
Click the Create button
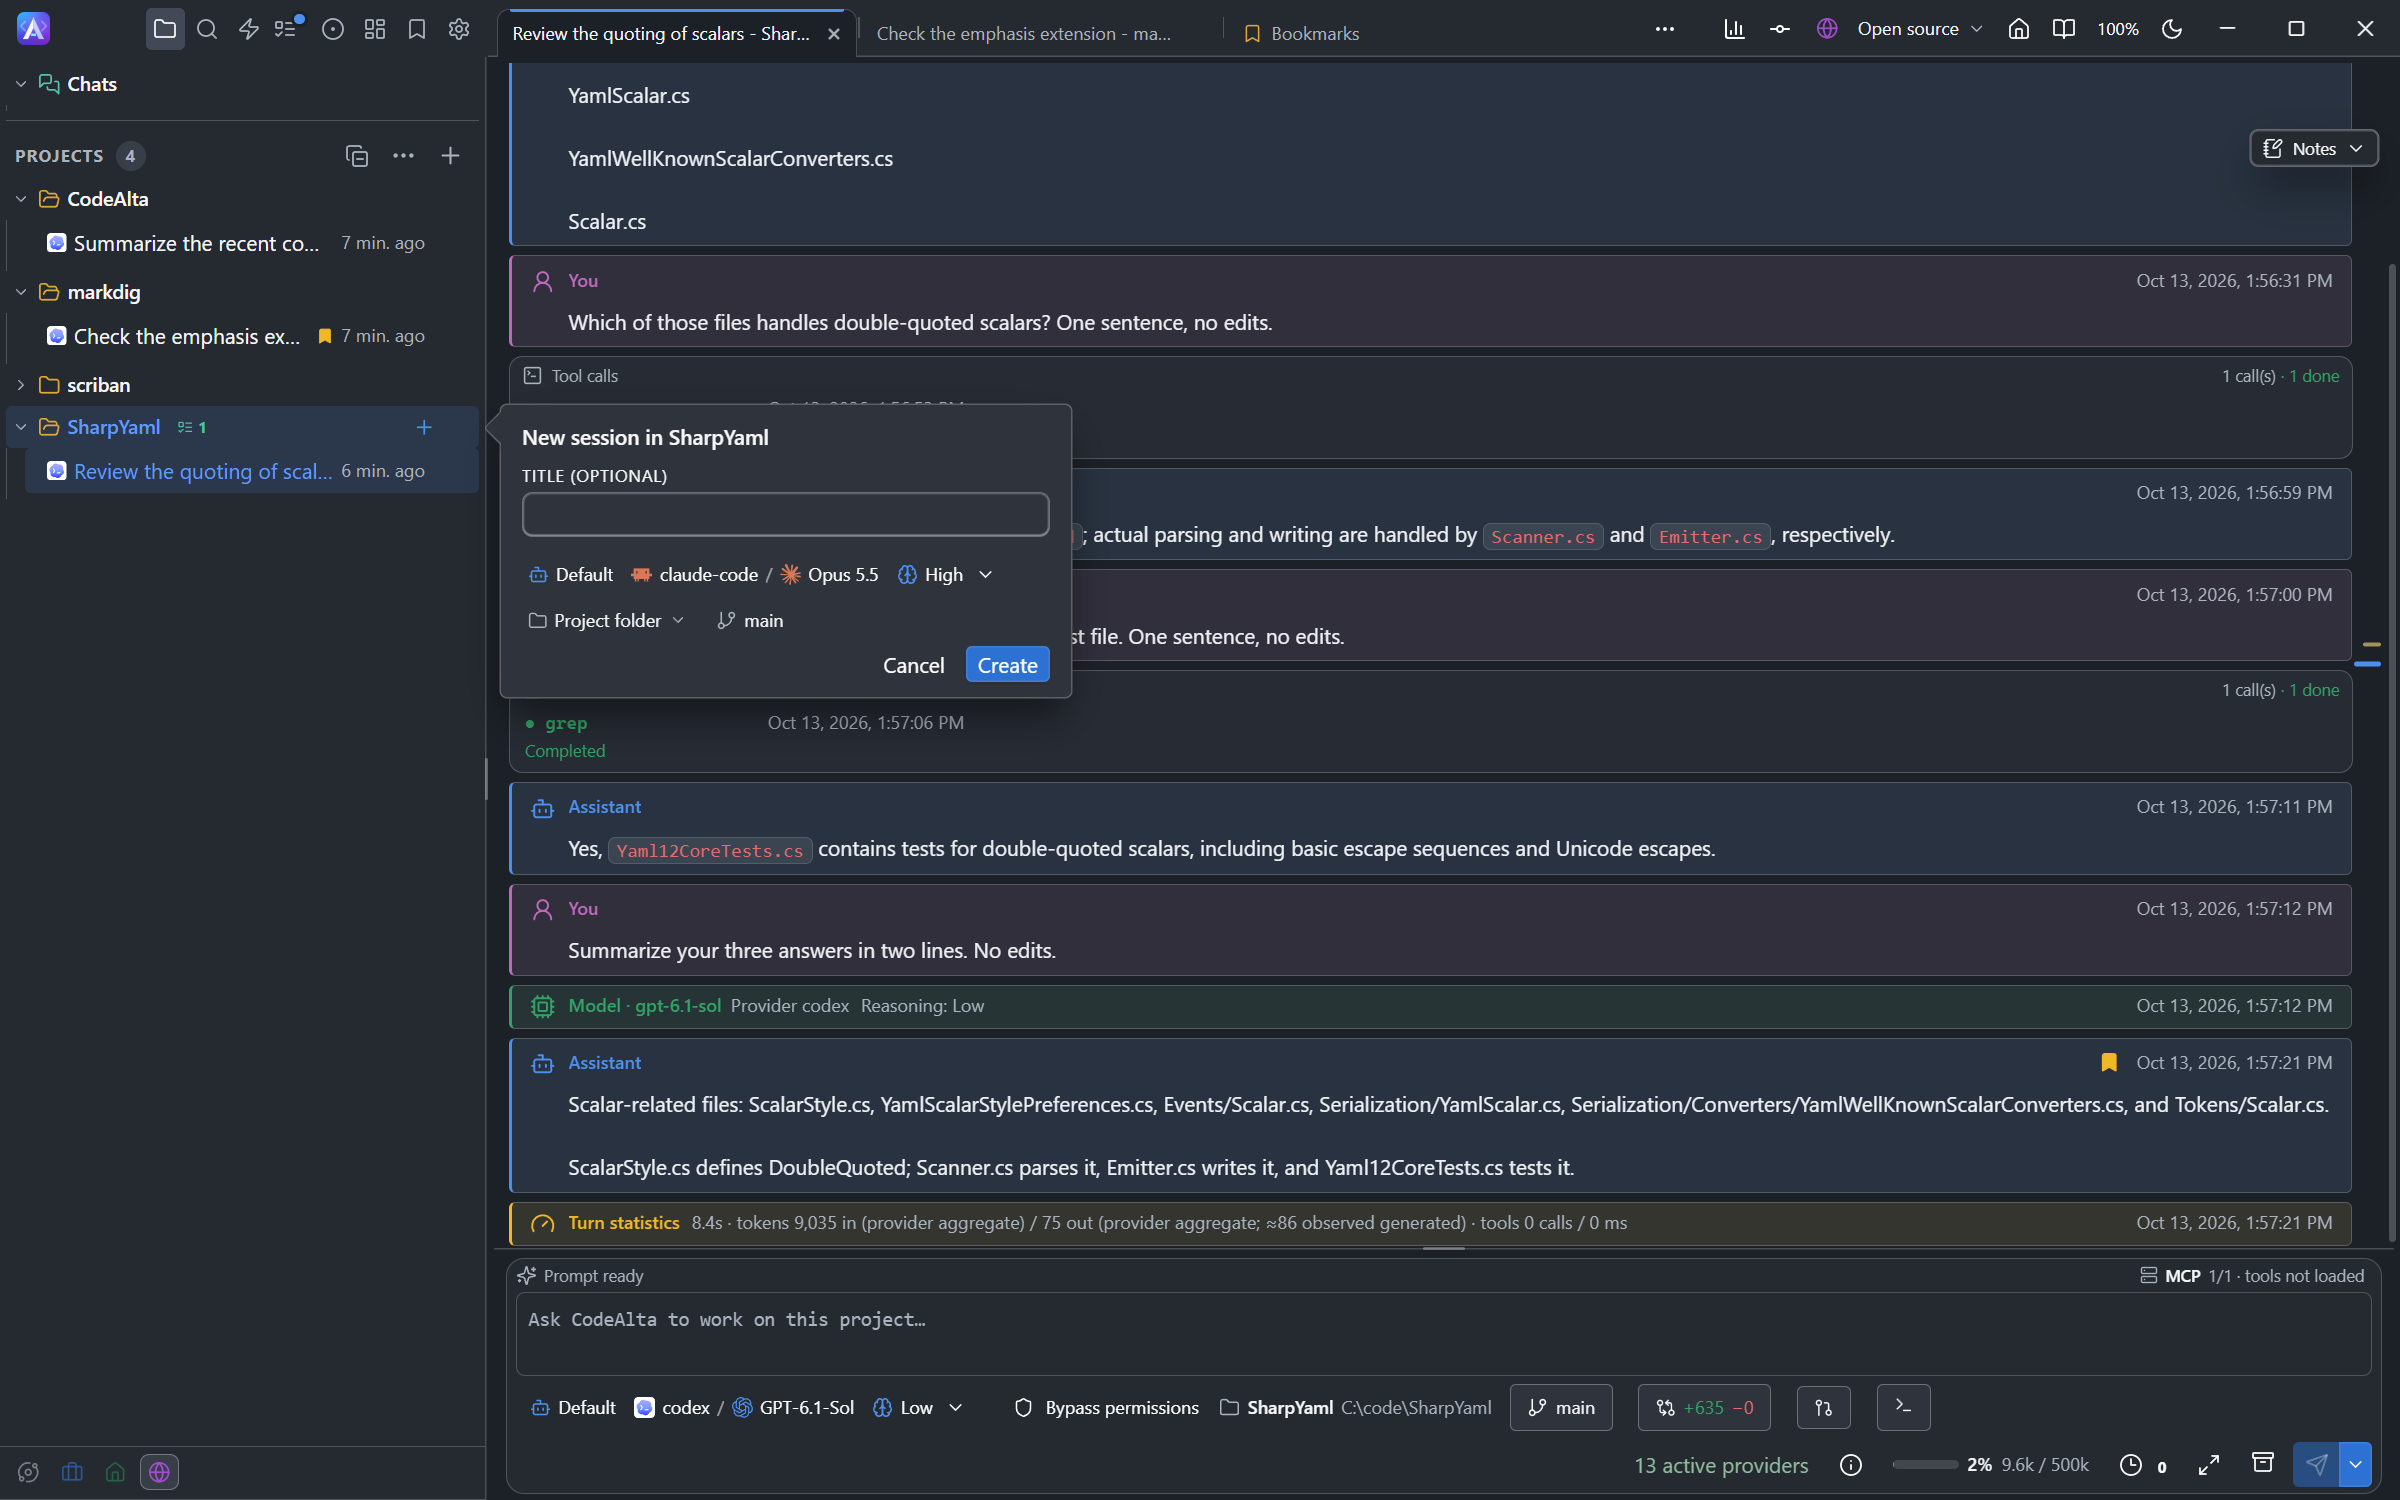[1007, 665]
